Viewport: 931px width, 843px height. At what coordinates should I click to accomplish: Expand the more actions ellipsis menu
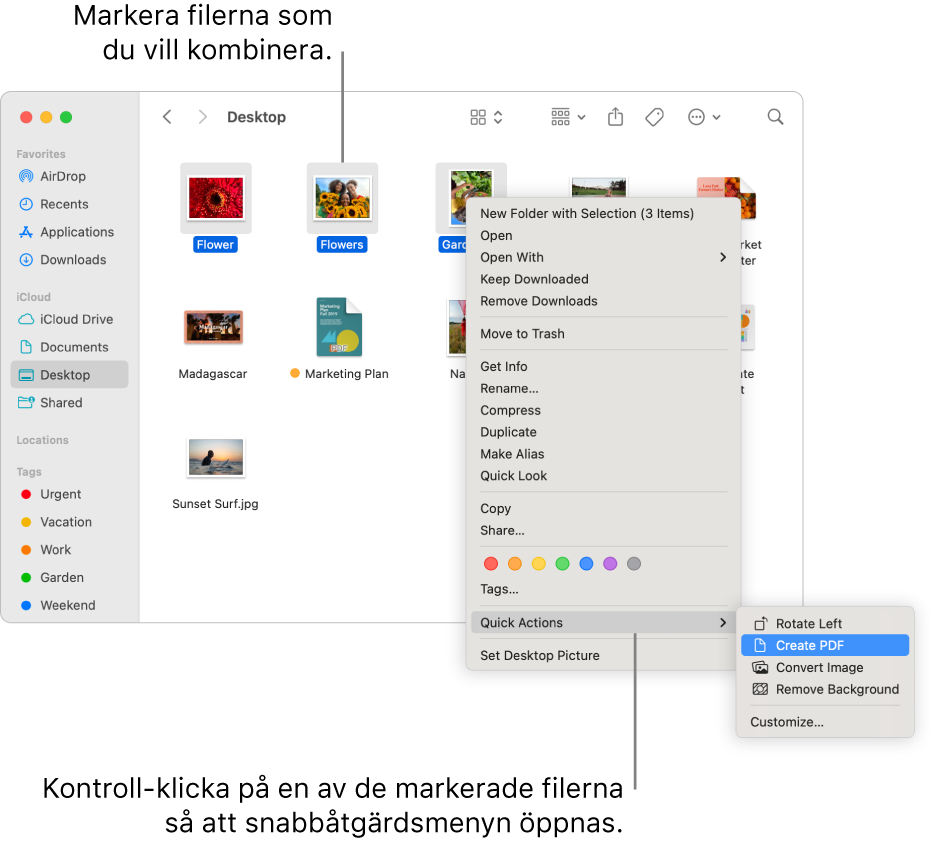pos(704,117)
